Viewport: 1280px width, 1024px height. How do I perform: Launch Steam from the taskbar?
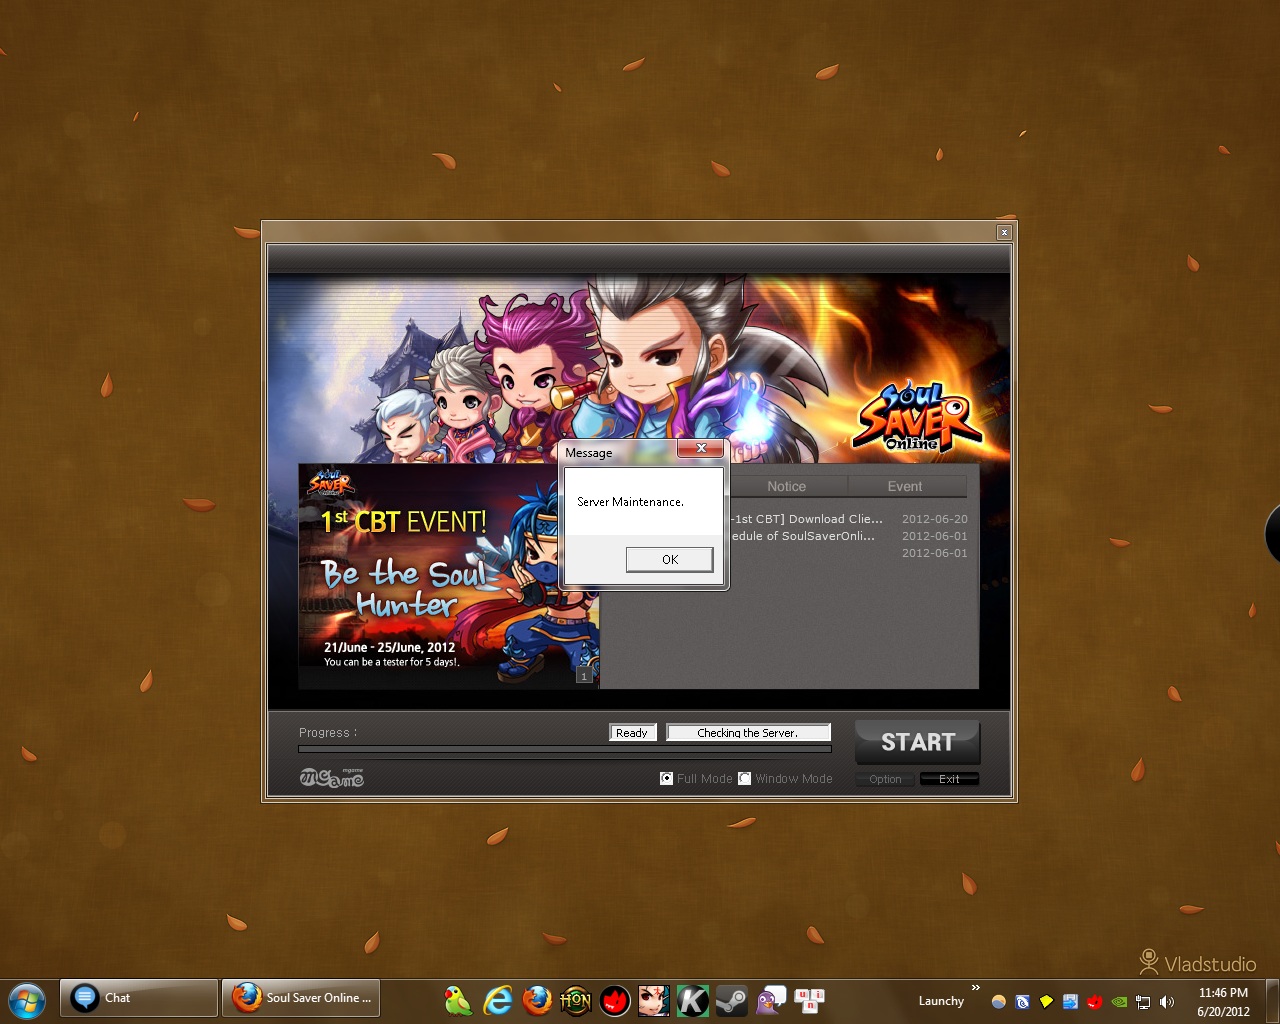731,1000
